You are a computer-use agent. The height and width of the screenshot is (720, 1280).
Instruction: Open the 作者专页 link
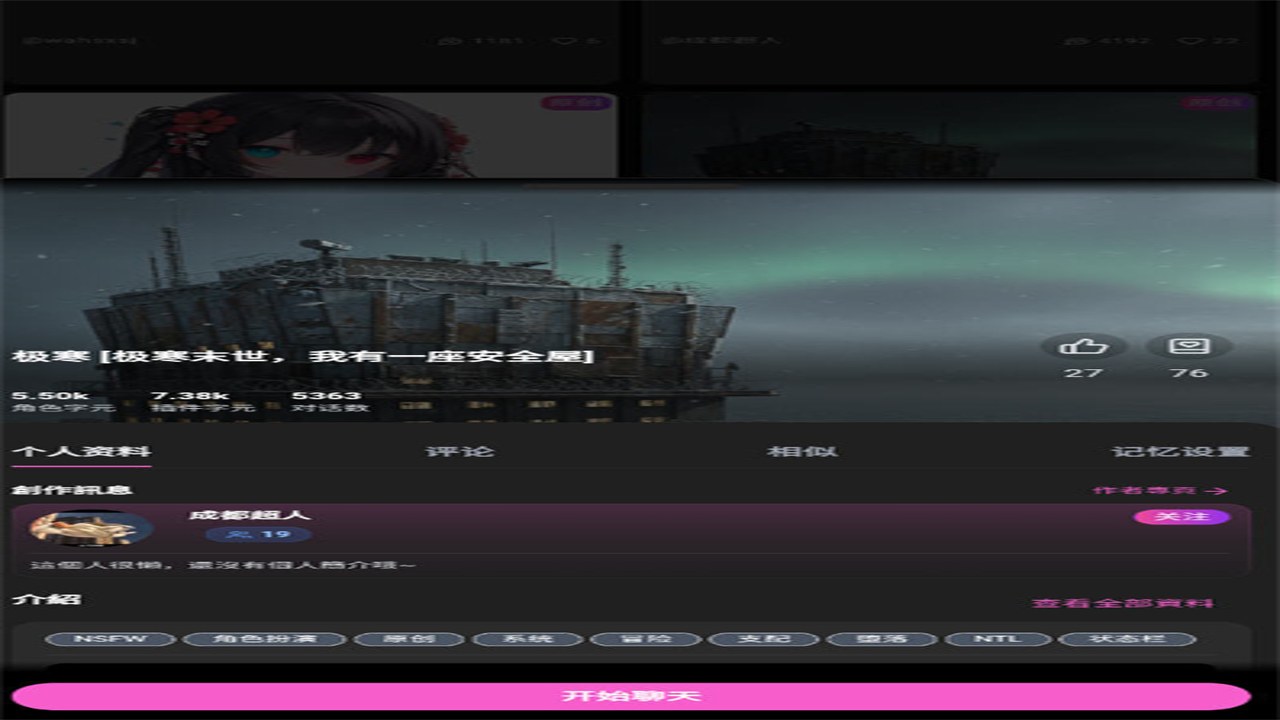(1160, 490)
